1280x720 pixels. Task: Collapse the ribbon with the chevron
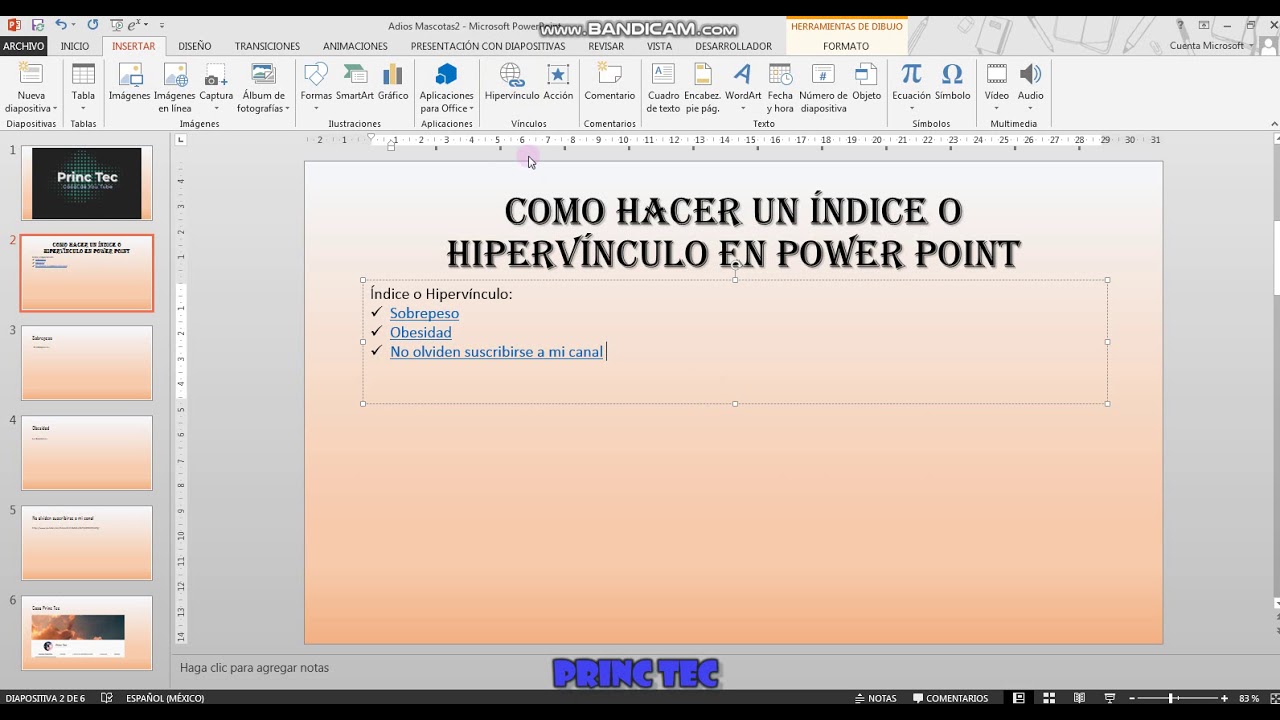click(x=1274, y=124)
